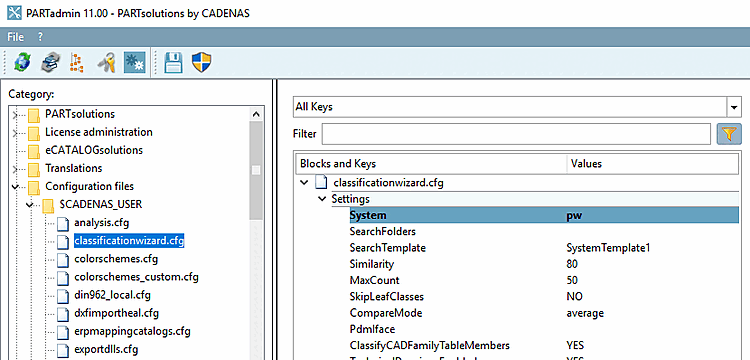Click the floppy disk save icon

pyautogui.click(x=174, y=62)
